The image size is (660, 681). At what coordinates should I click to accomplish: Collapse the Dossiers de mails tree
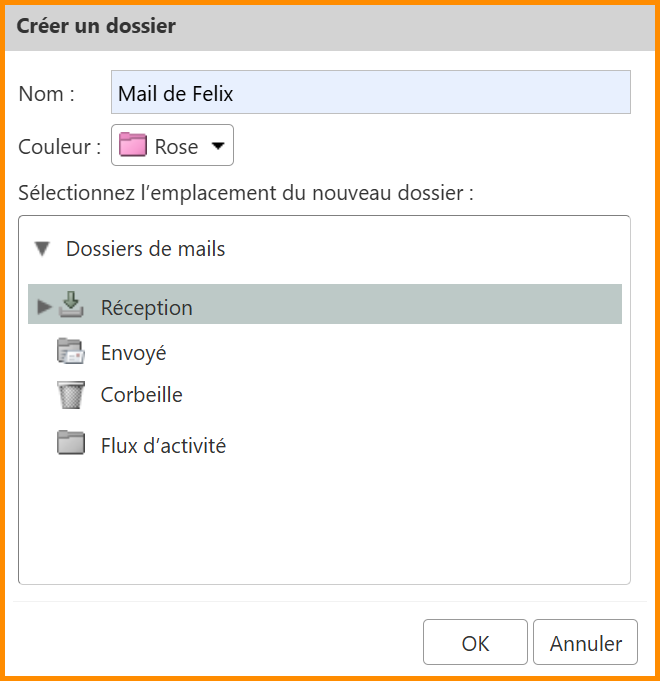pos(42,249)
